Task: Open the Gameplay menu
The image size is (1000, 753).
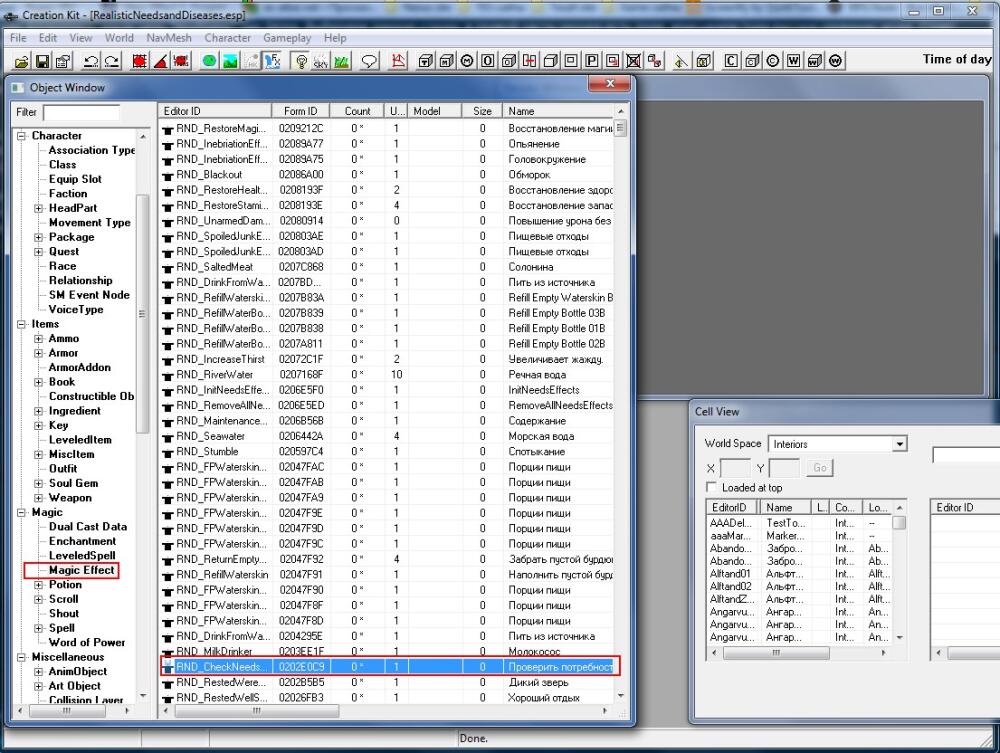Action: [287, 38]
